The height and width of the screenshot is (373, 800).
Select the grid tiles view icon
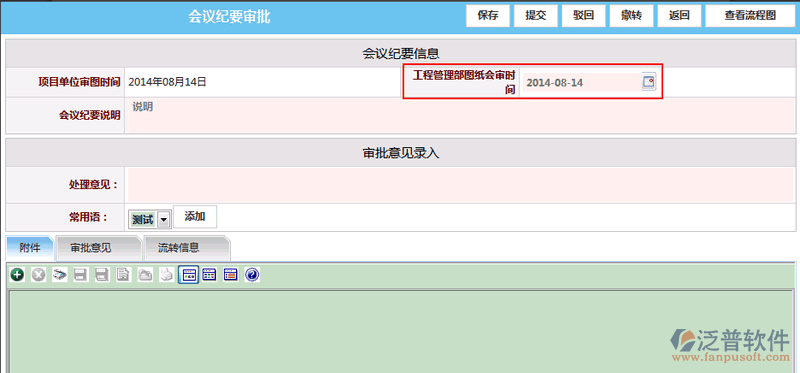209,276
